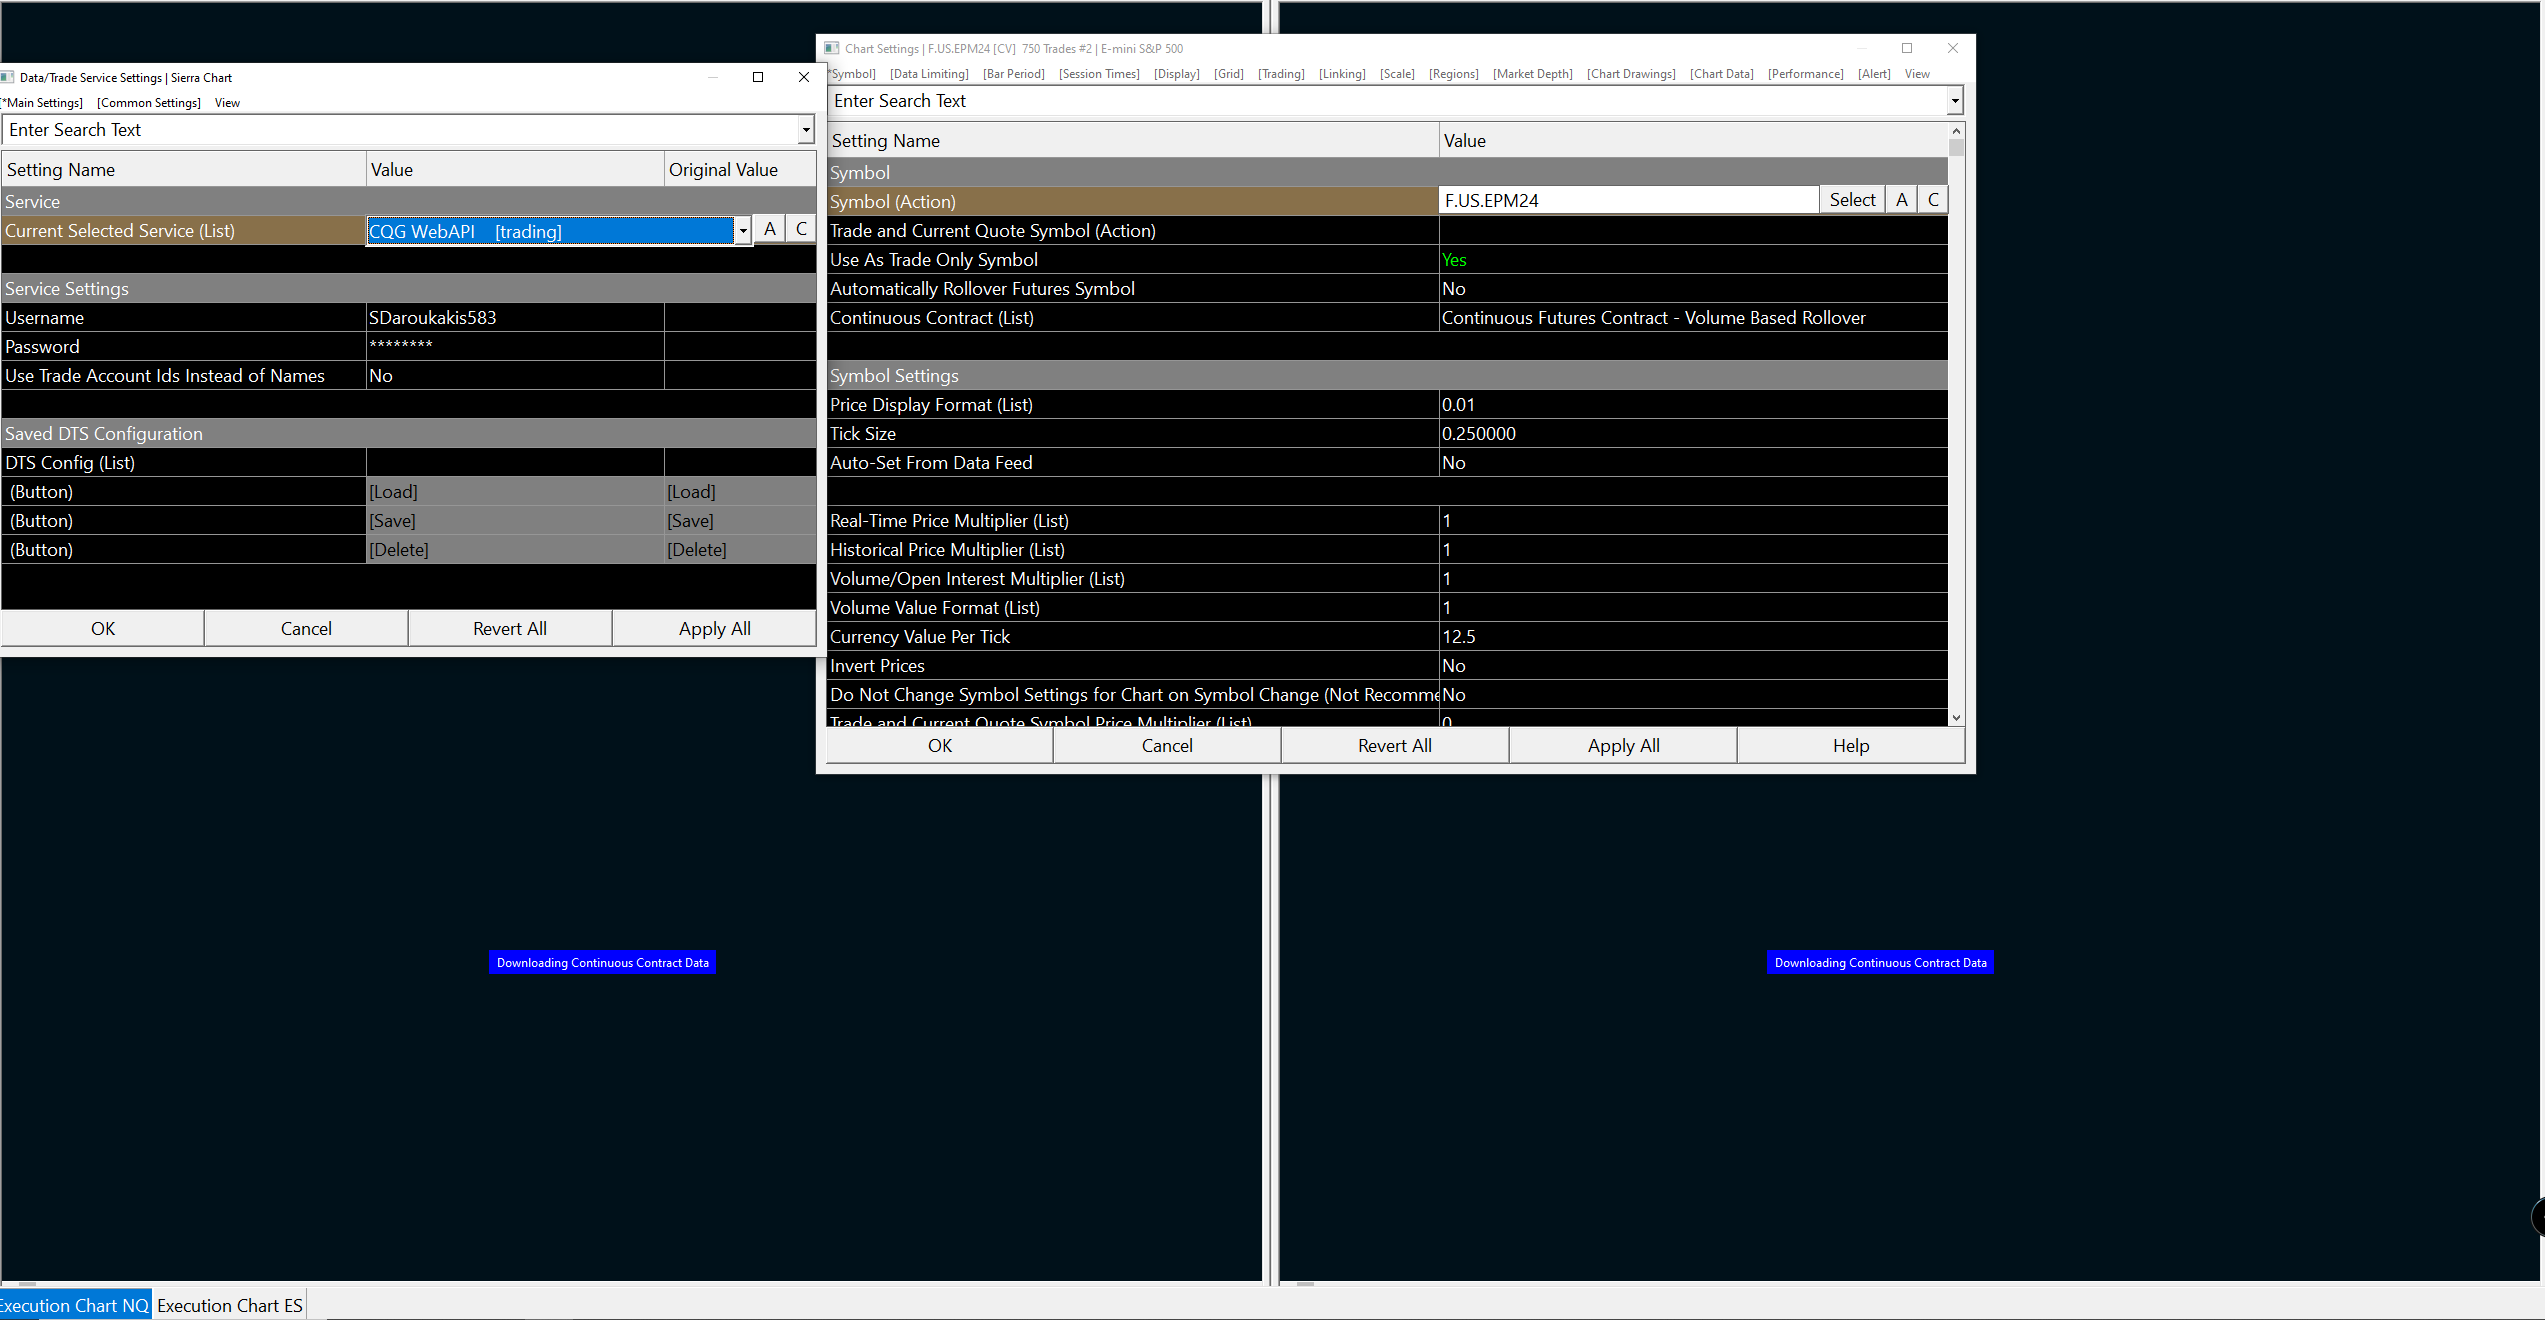Click Apply All in Chart Settings

(x=1622, y=746)
